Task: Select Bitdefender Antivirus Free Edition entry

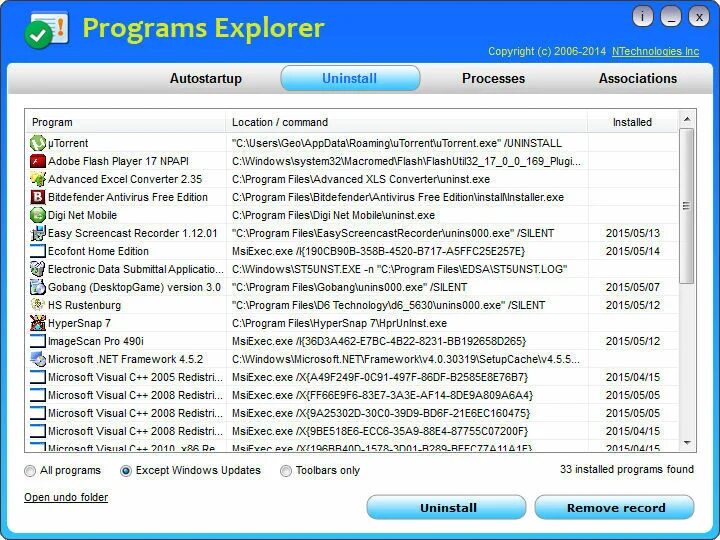Action: pyautogui.click(x=128, y=197)
